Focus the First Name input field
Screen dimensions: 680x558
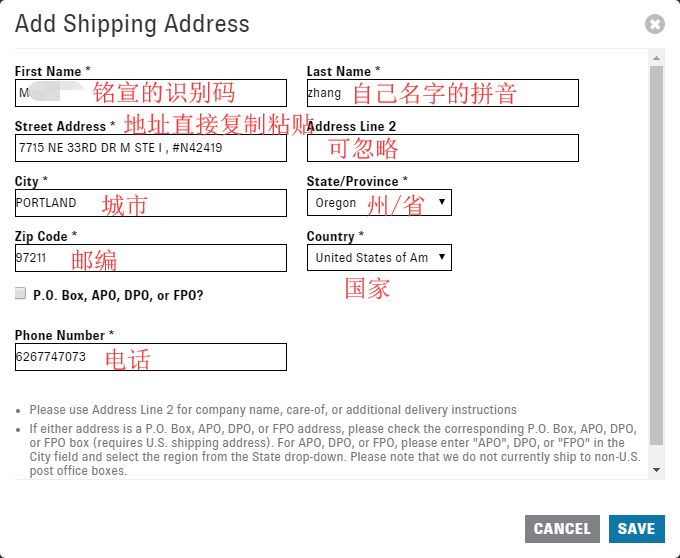click(150, 93)
